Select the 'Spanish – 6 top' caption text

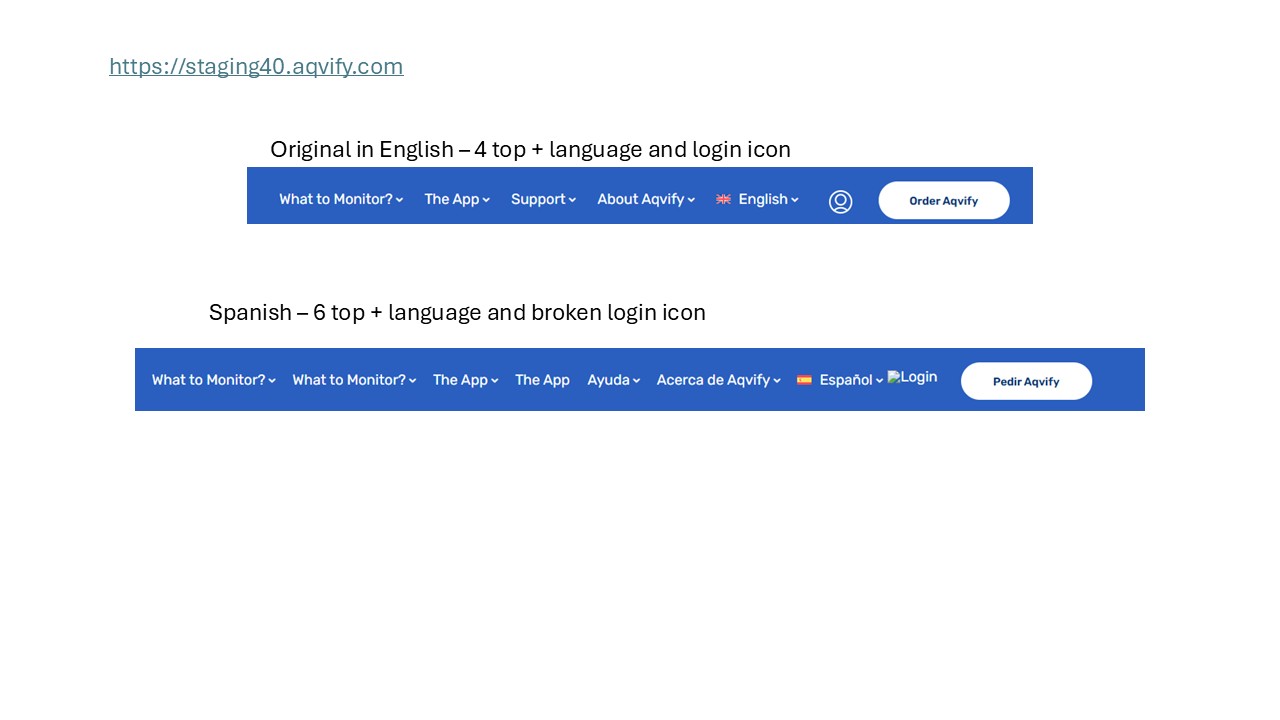click(x=457, y=312)
